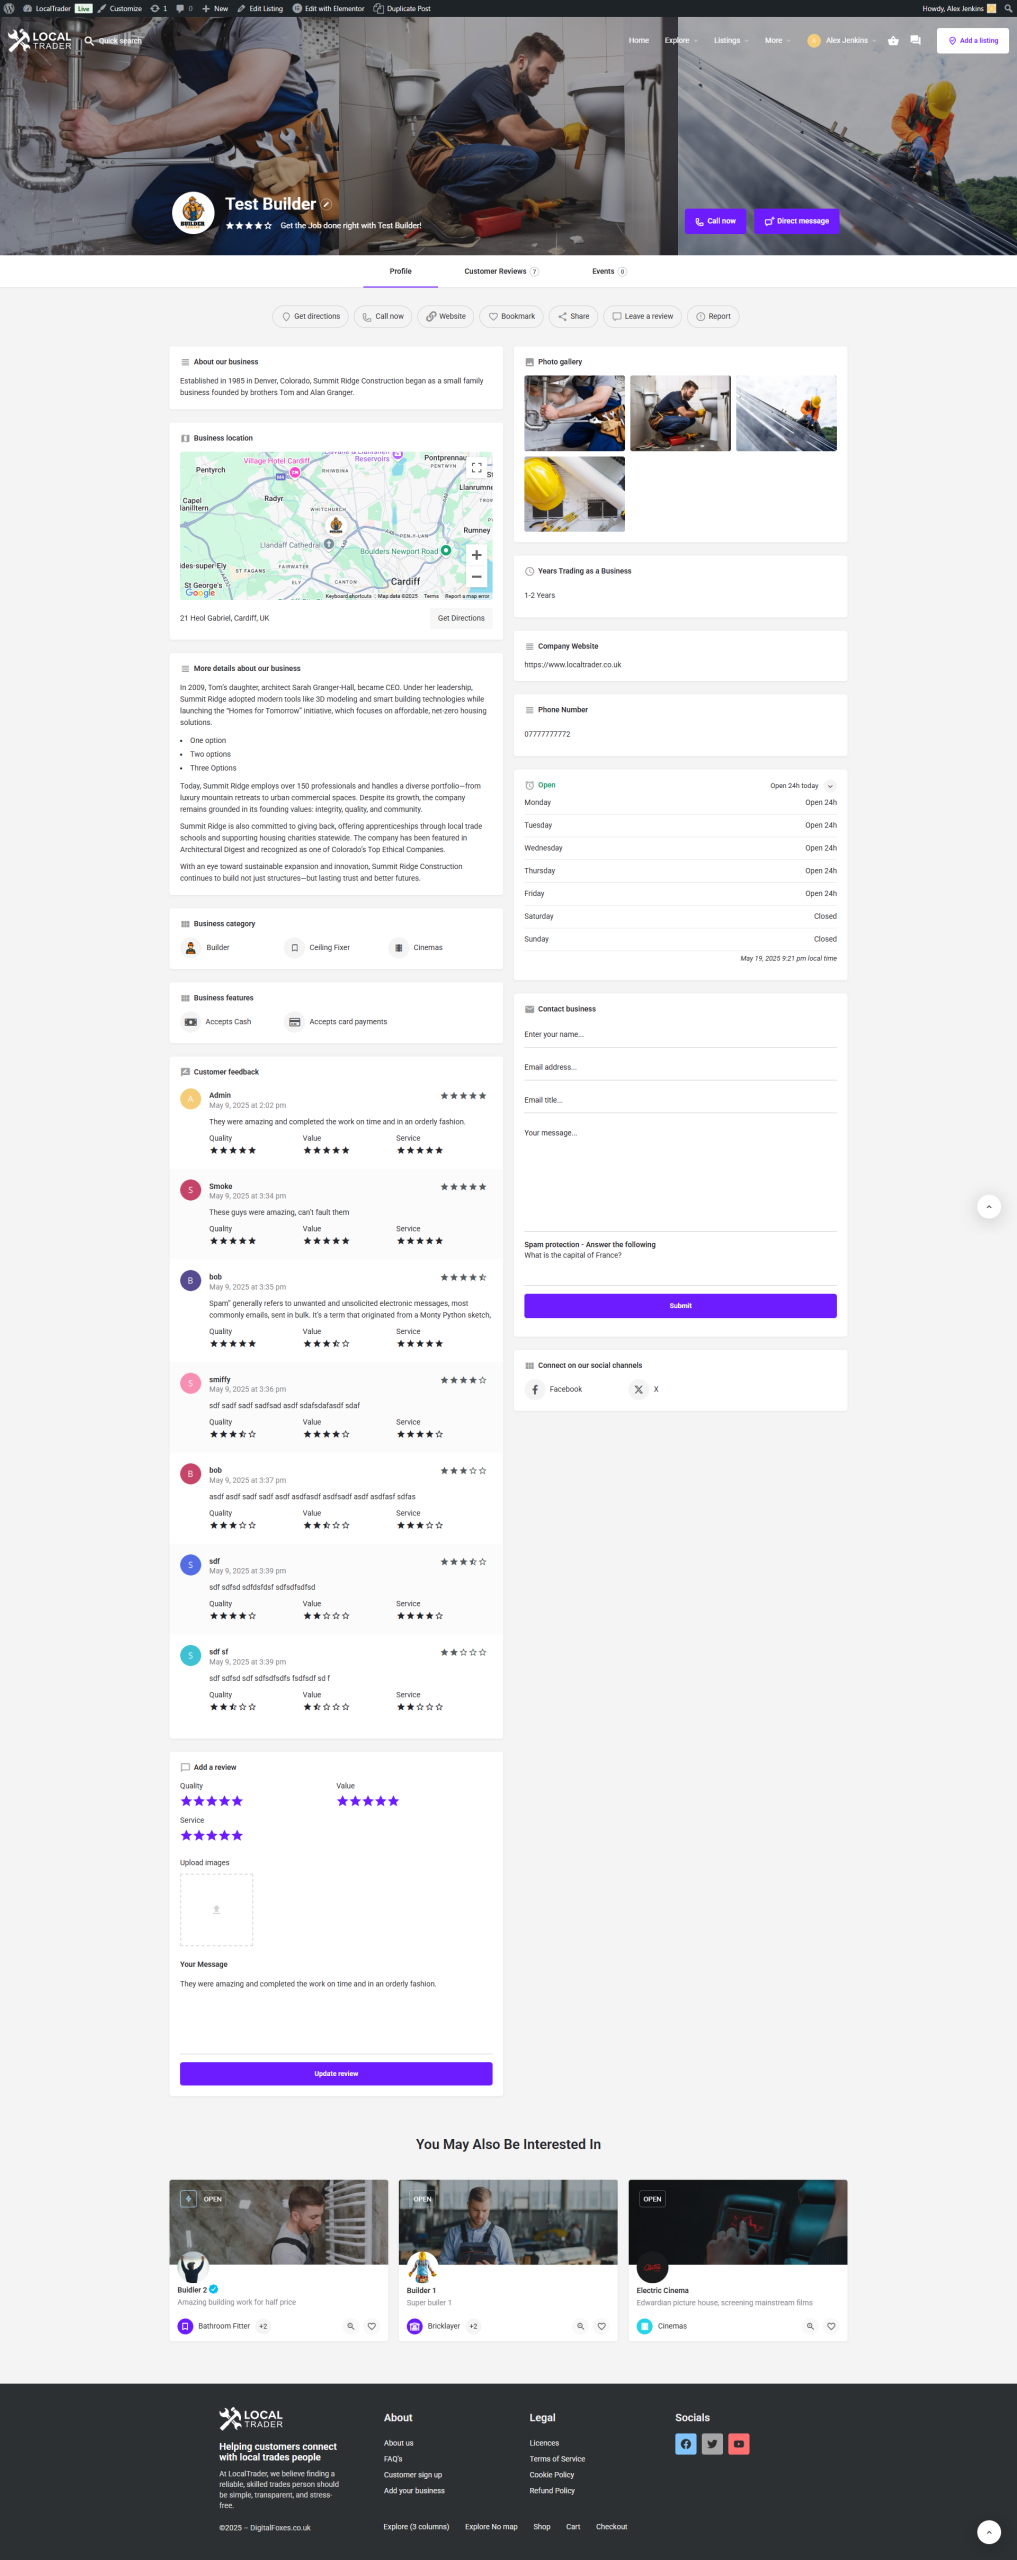Toggle the heart on Builder 1 card
Screen dimensions: 1017x2560
(x=602, y=2326)
